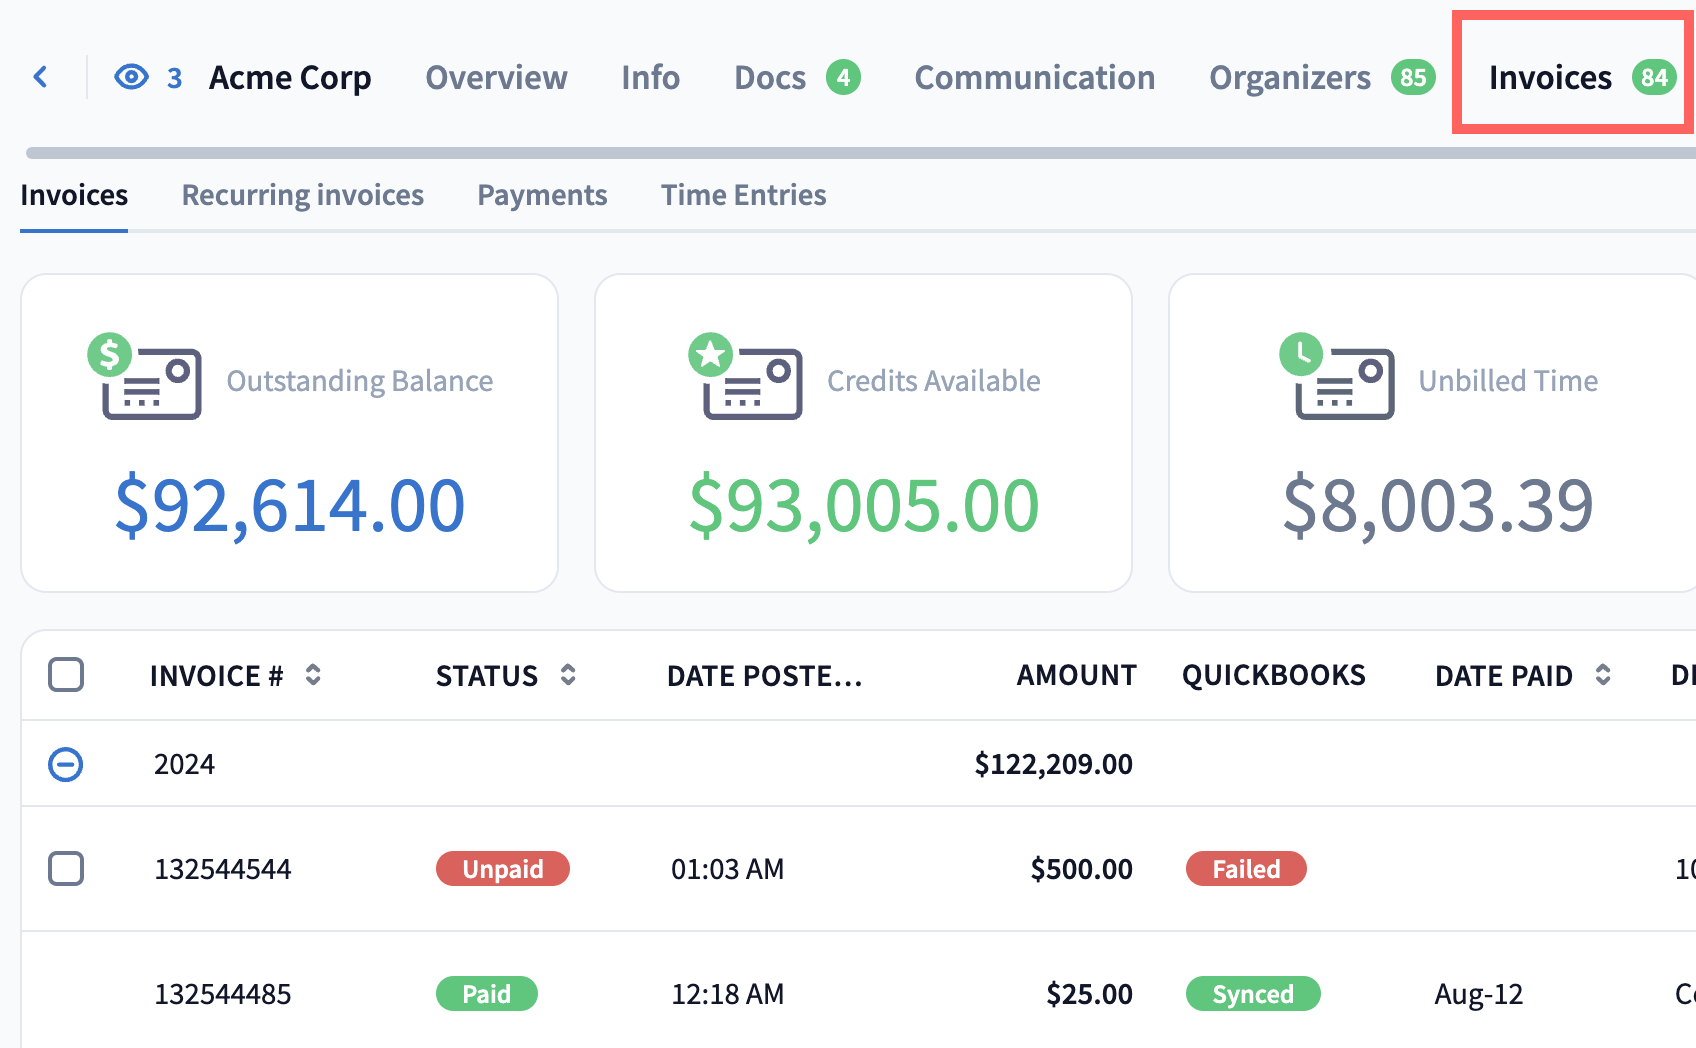Image resolution: width=1696 pixels, height=1048 pixels.
Task: Click the back arrow chevron
Action: point(41,77)
